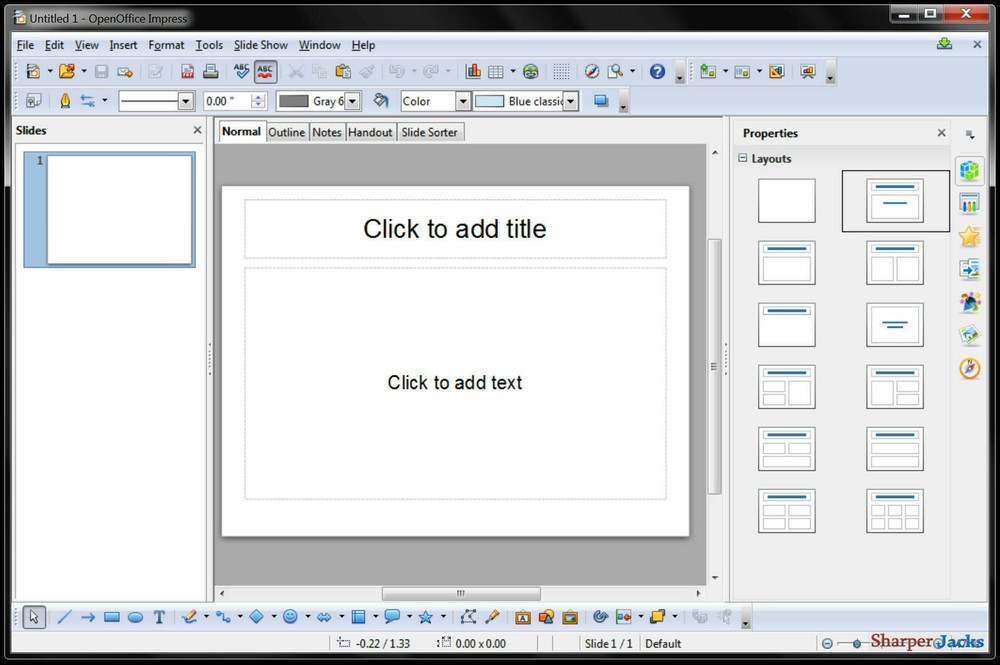
Task: Insert a chart
Action: coord(473,71)
